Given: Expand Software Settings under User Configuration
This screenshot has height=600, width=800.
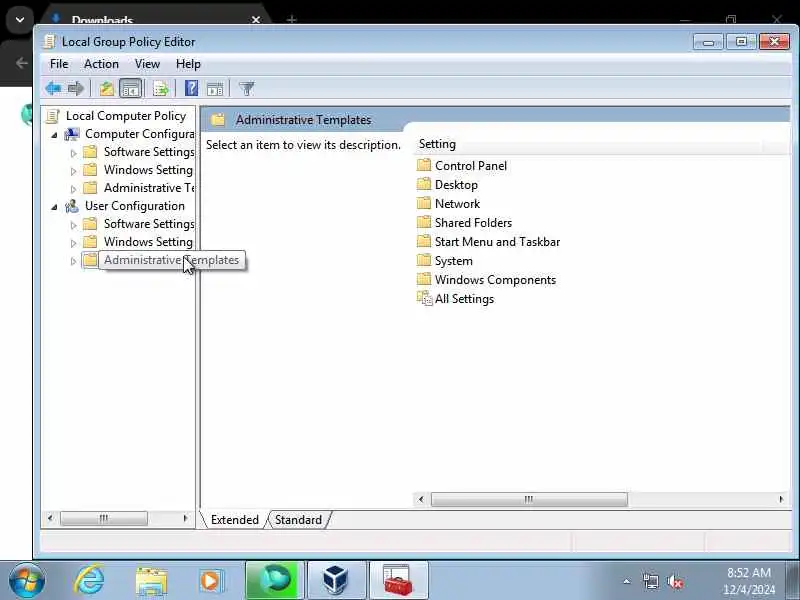Looking at the screenshot, I should pyautogui.click(x=73, y=224).
